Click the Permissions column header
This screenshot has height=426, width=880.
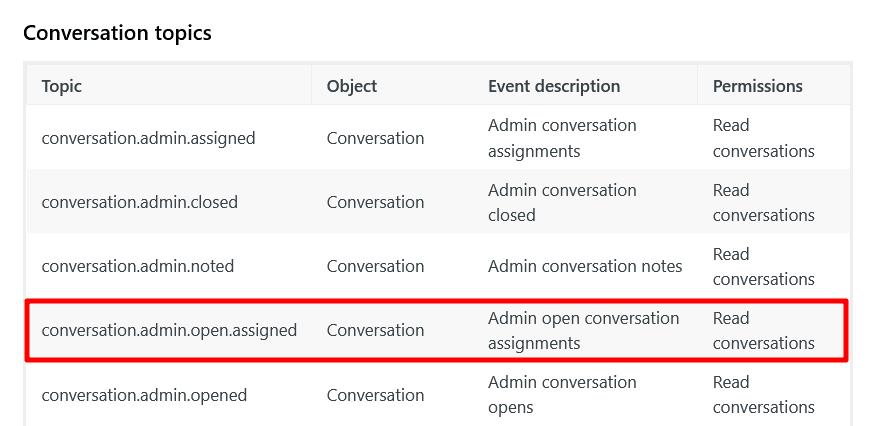point(757,86)
